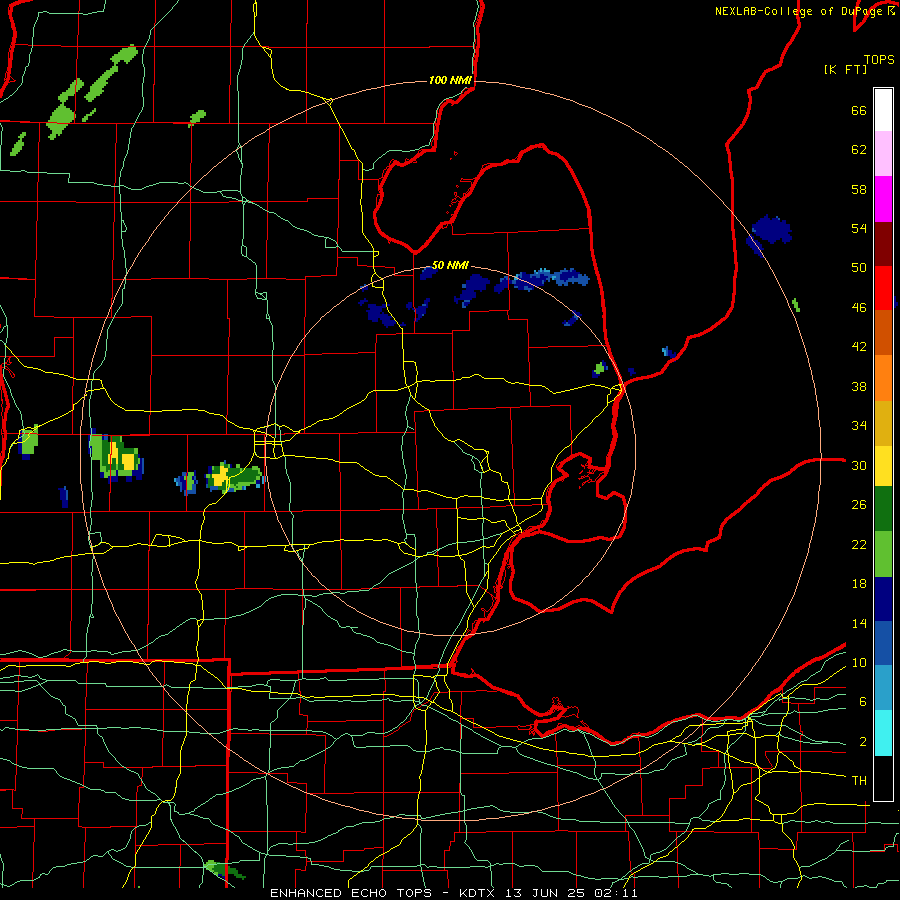
Task: Click the Enhanced Echo Tops KDTX timestamp caption
Action: pos(453,893)
